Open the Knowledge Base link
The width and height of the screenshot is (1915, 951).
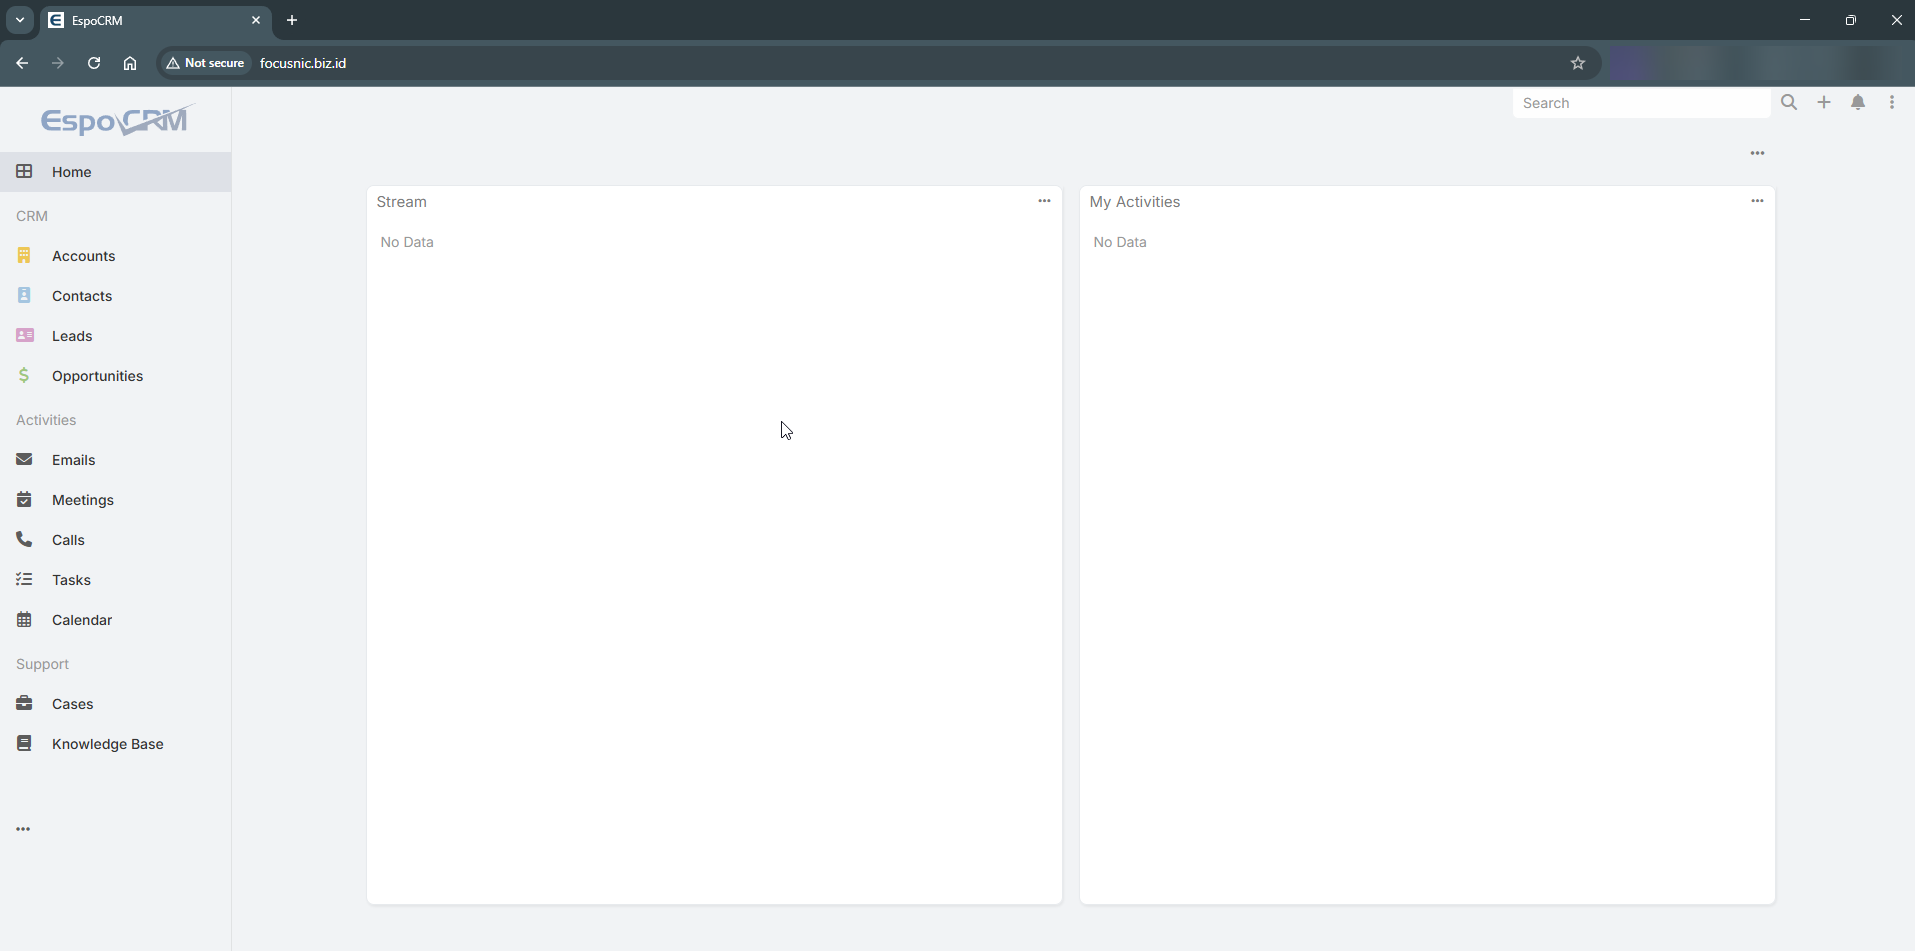(x=107, y=744)
